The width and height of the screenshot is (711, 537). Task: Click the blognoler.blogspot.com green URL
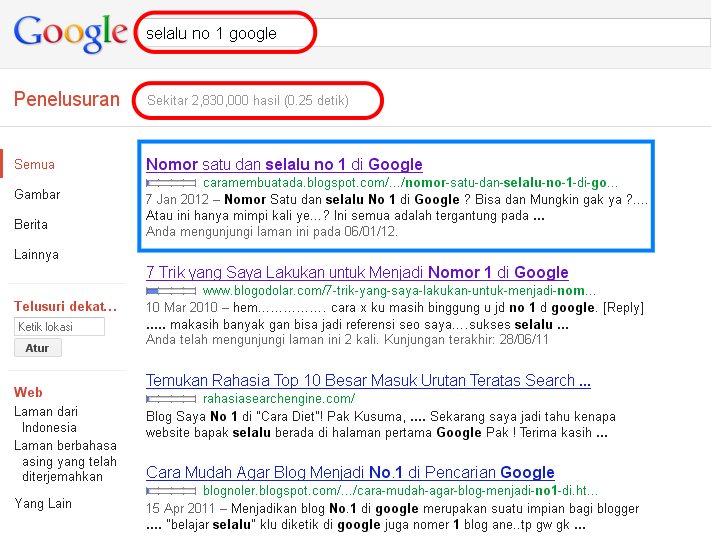pyautogui.click(x=400, y=490)
